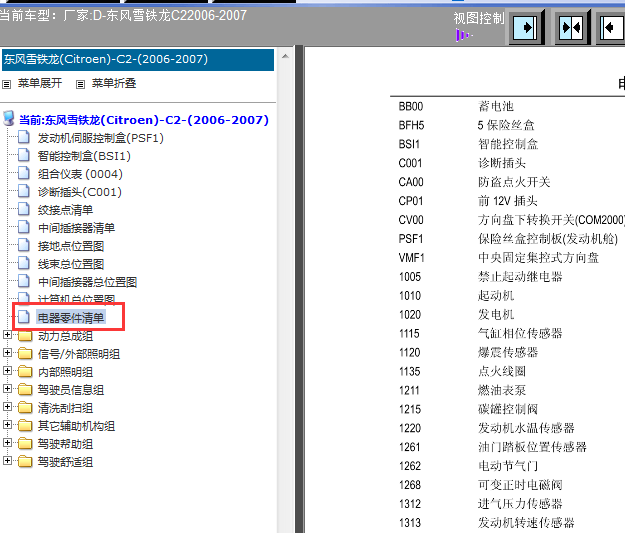This screenshot has height=533, width=625.
Task: Expand the 清洗刮扫组 tree node
Action: coord(7,406)
